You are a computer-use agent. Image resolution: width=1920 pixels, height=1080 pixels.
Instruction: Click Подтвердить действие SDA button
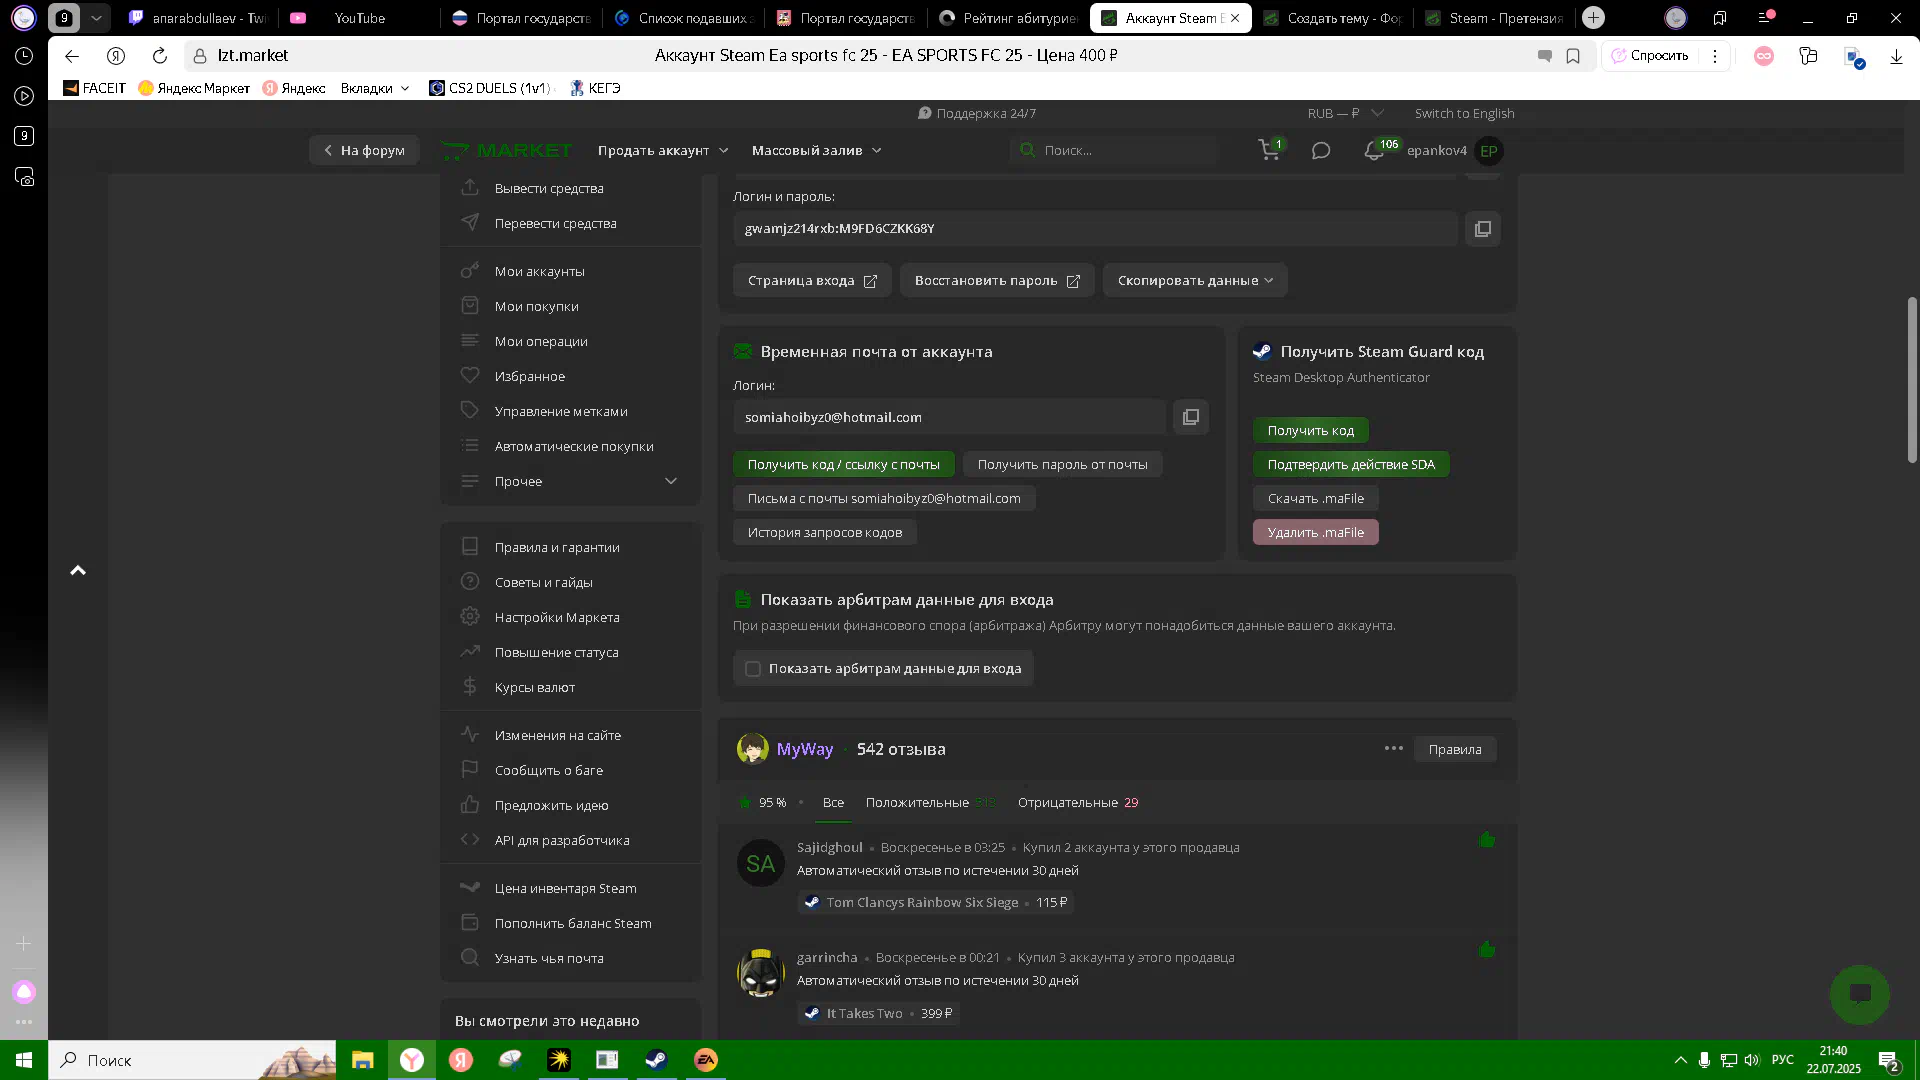pyautogui.click(x=1351, y=464)
